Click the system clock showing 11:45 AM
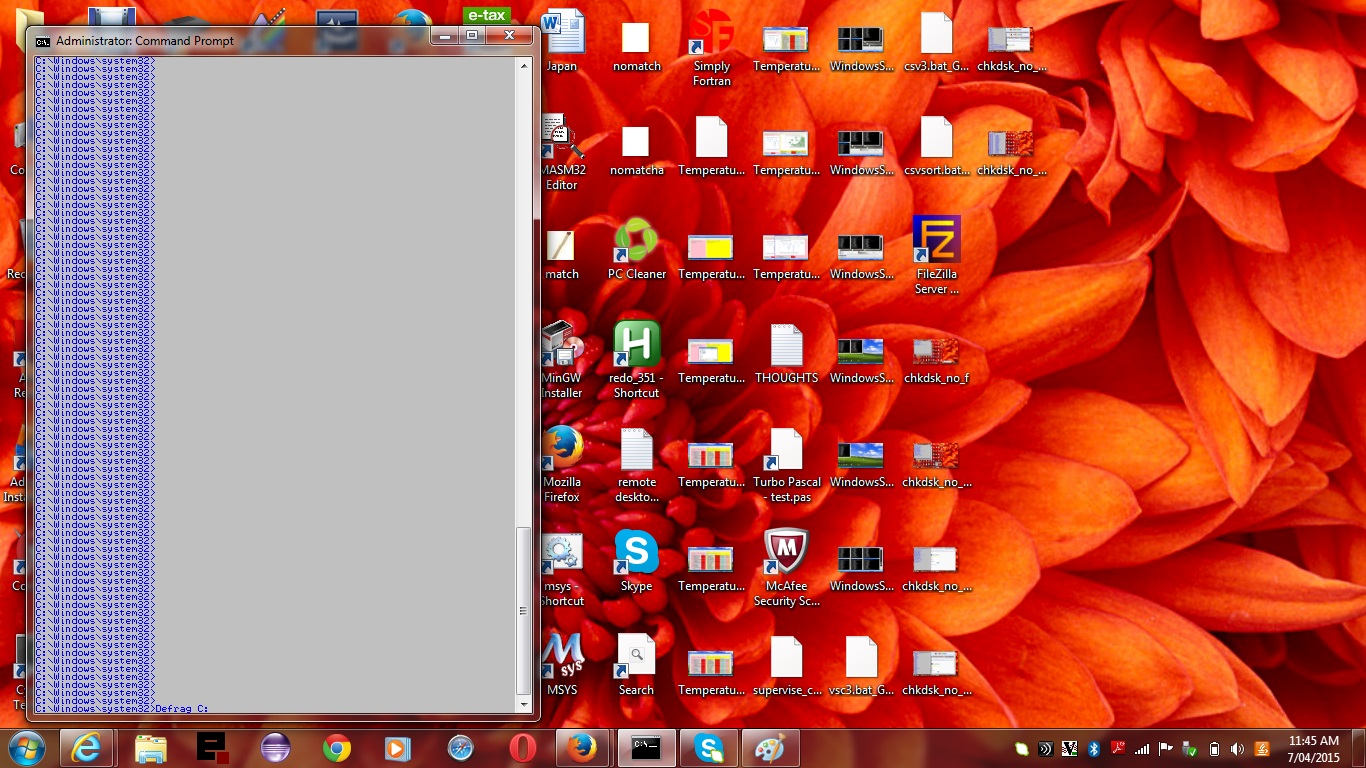This screenshot has width=1366, height=768. [1314, 748]
